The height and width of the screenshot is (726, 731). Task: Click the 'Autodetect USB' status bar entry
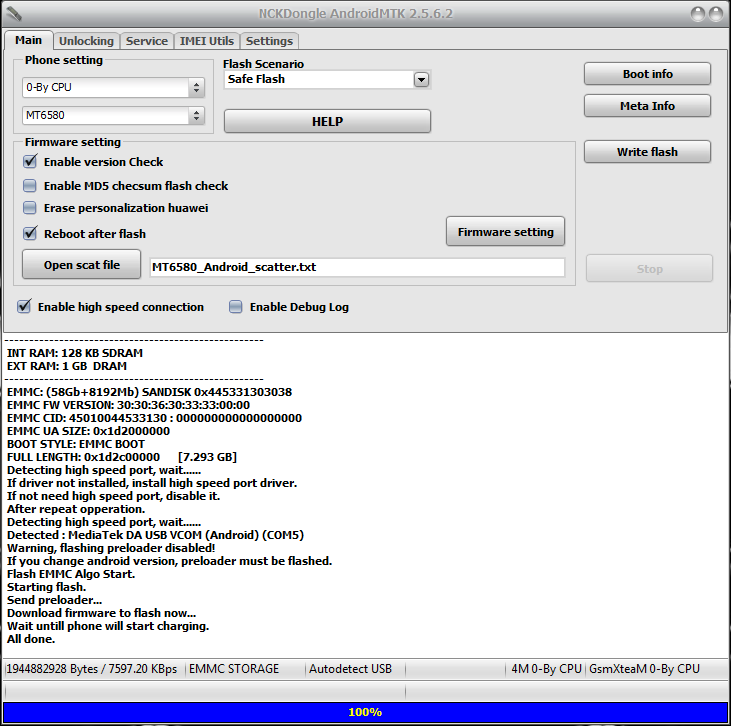click(x=350, y=669)
